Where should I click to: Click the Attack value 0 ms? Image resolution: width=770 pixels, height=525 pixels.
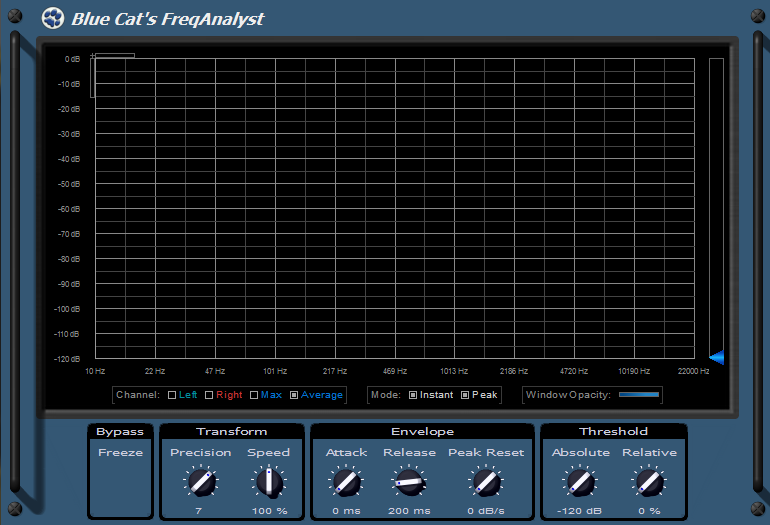coord(346,511)
